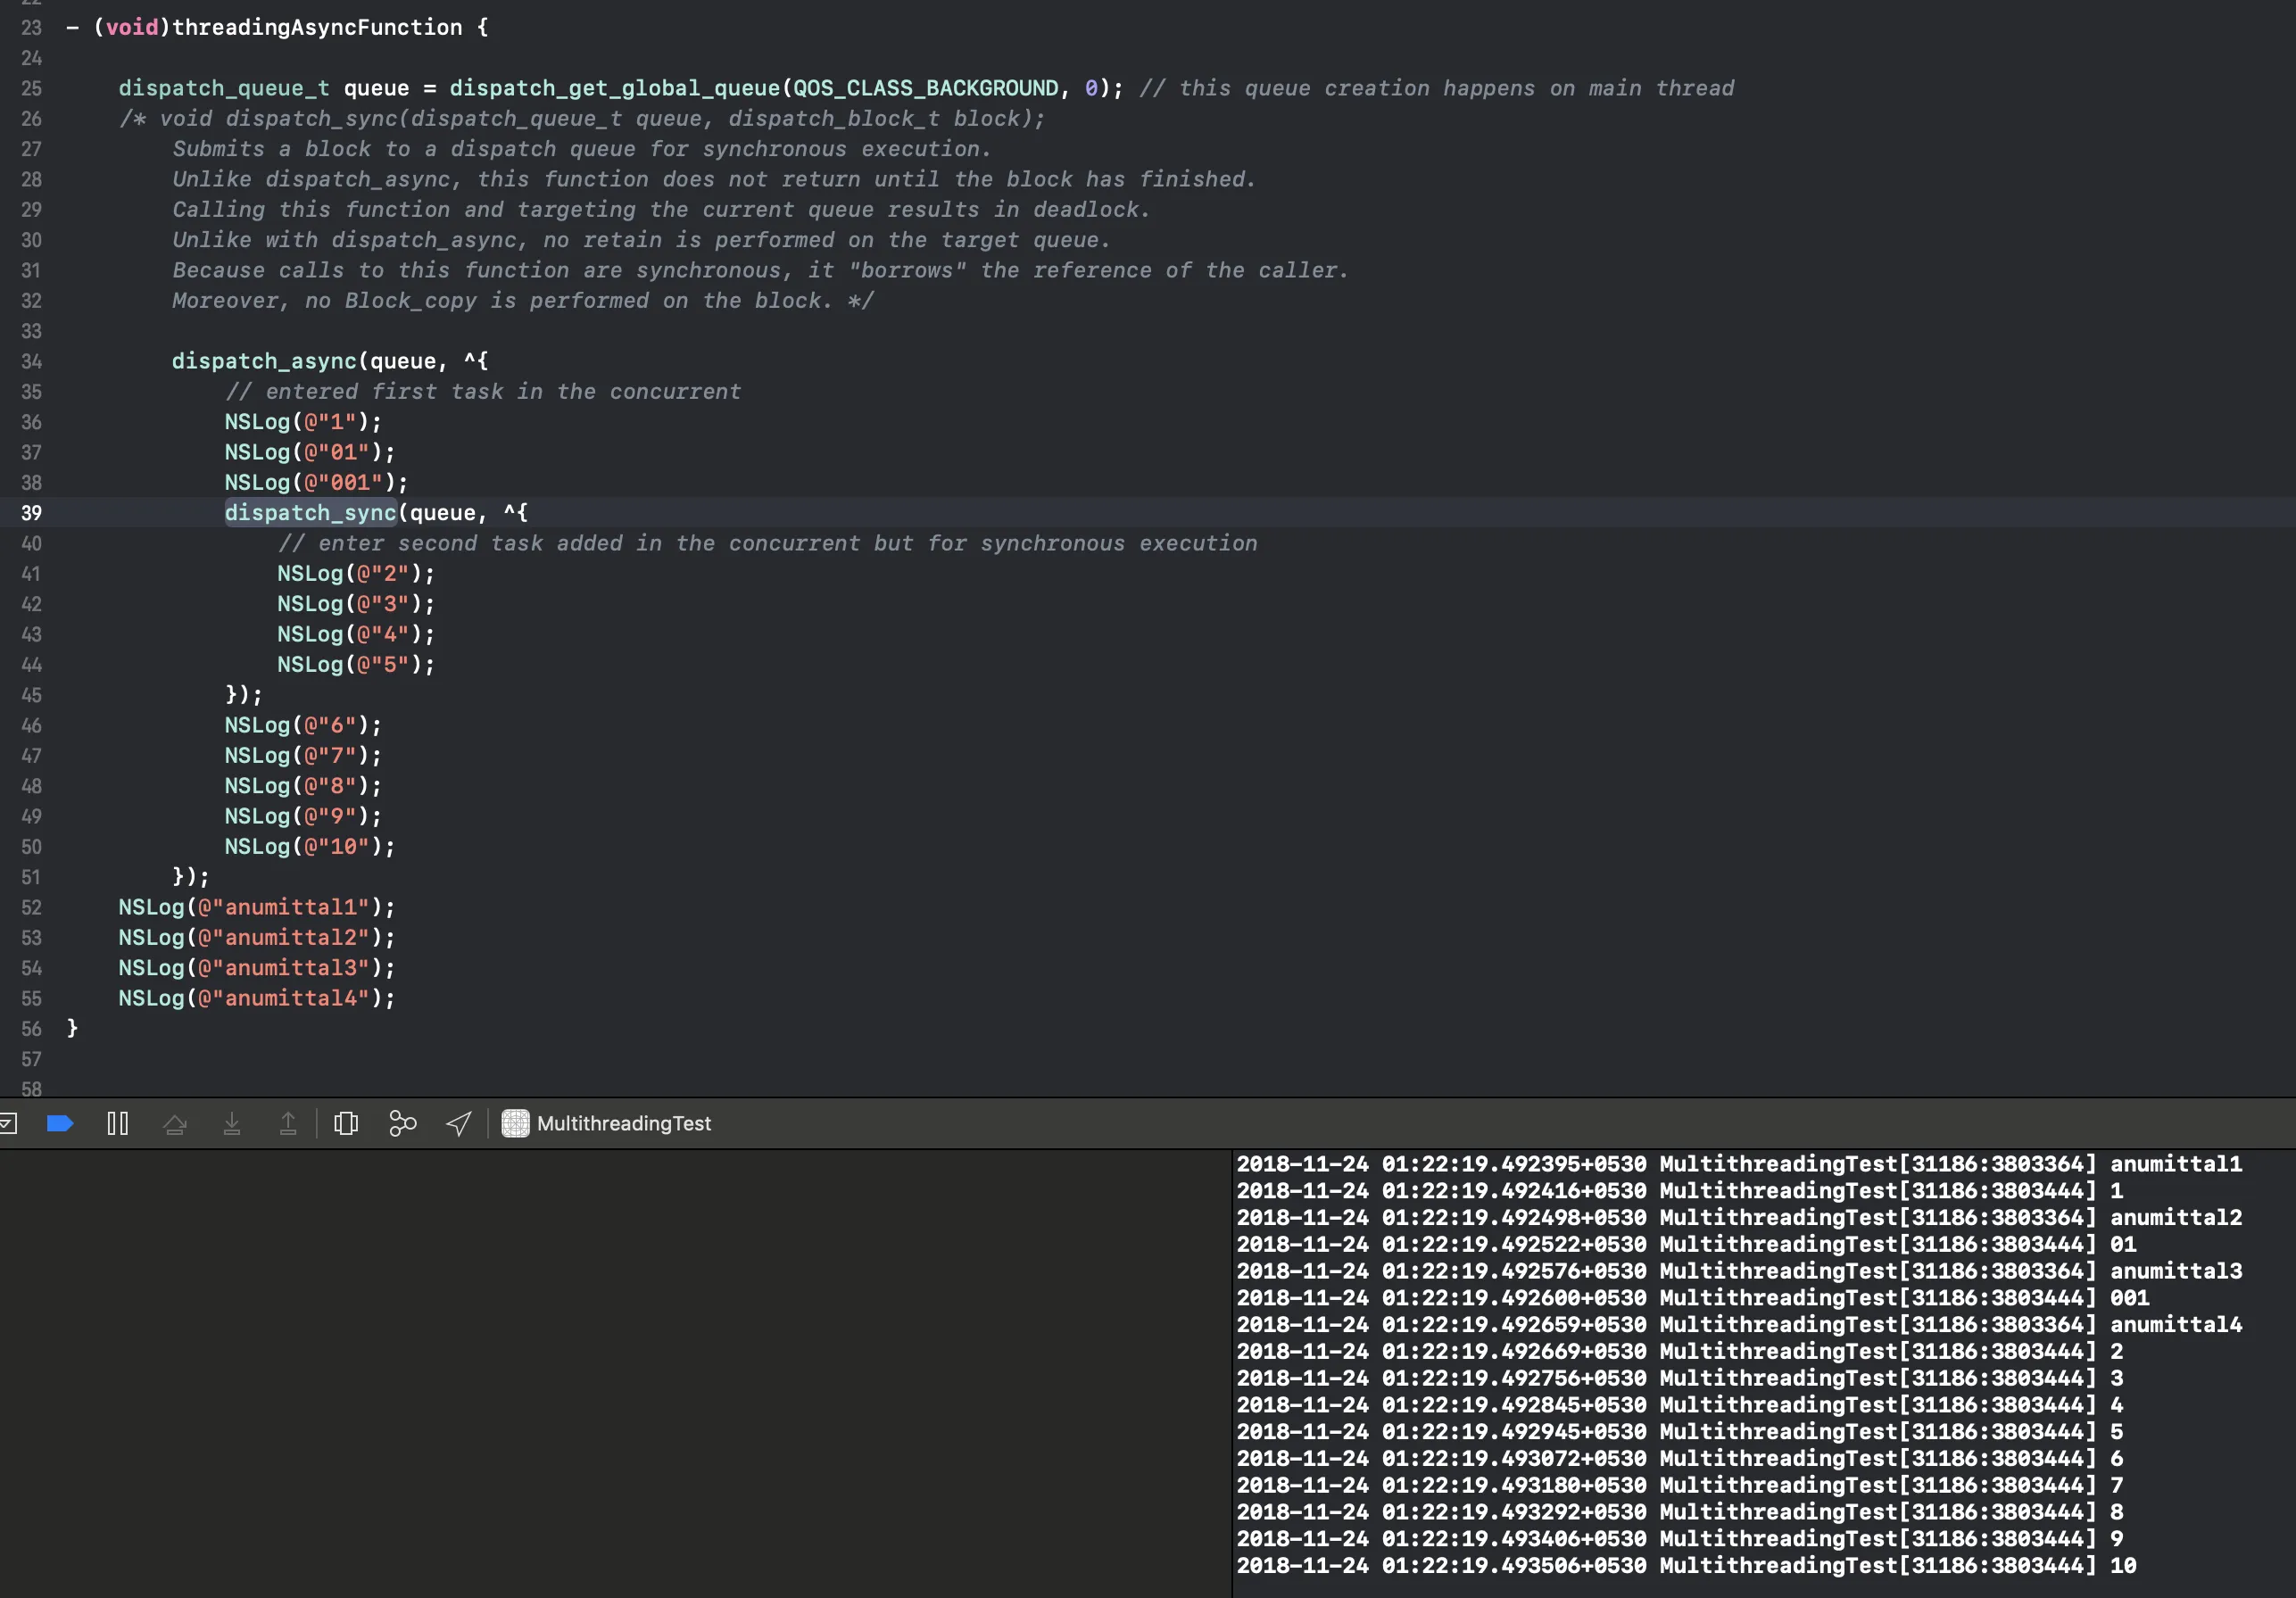This screenshot has height=1598, width=2296.
Task: Click the dispatch_sync call on line 39
Action: pos(311,513)
